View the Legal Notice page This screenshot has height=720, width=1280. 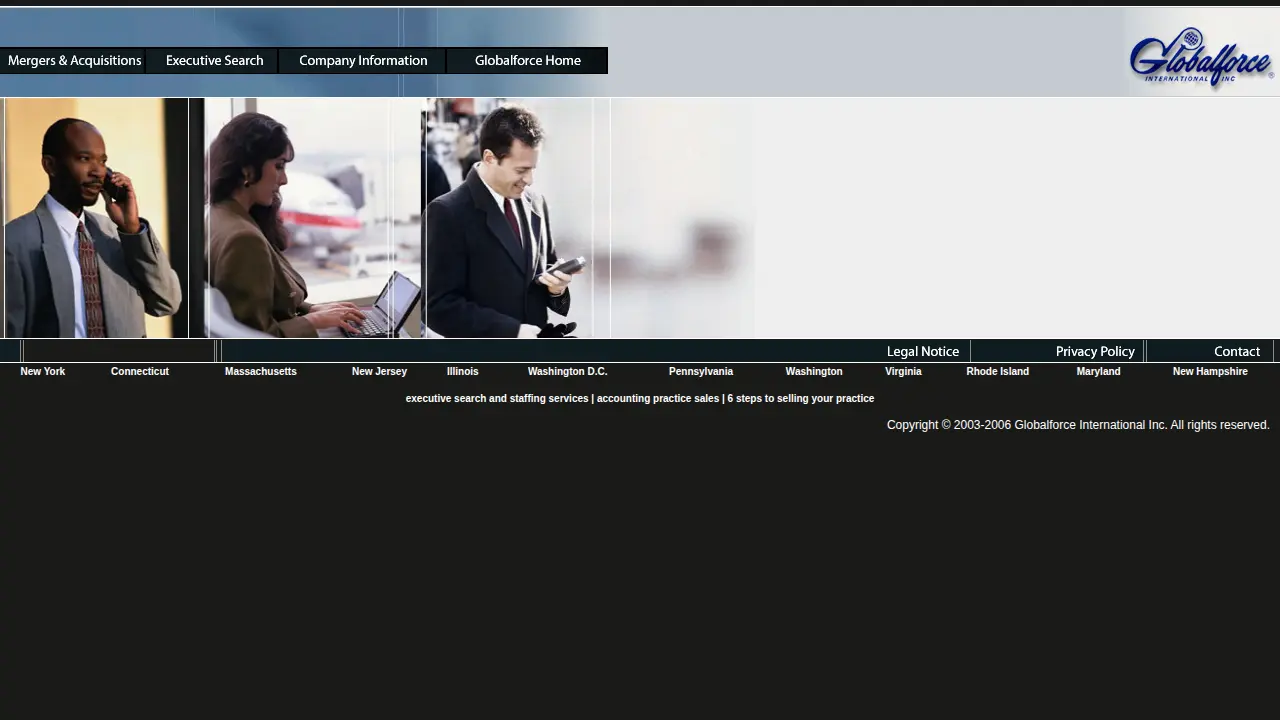point(923,351)
